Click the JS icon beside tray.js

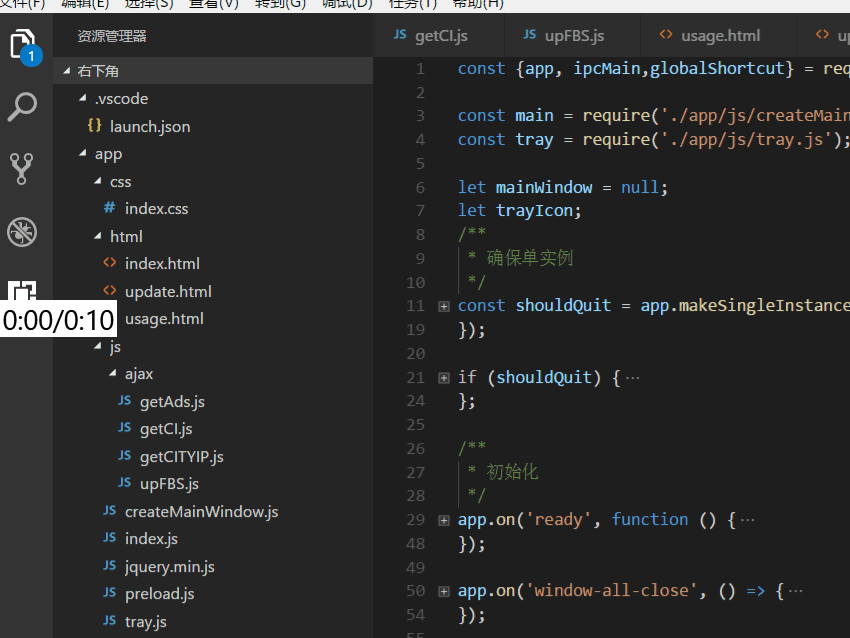110,620
